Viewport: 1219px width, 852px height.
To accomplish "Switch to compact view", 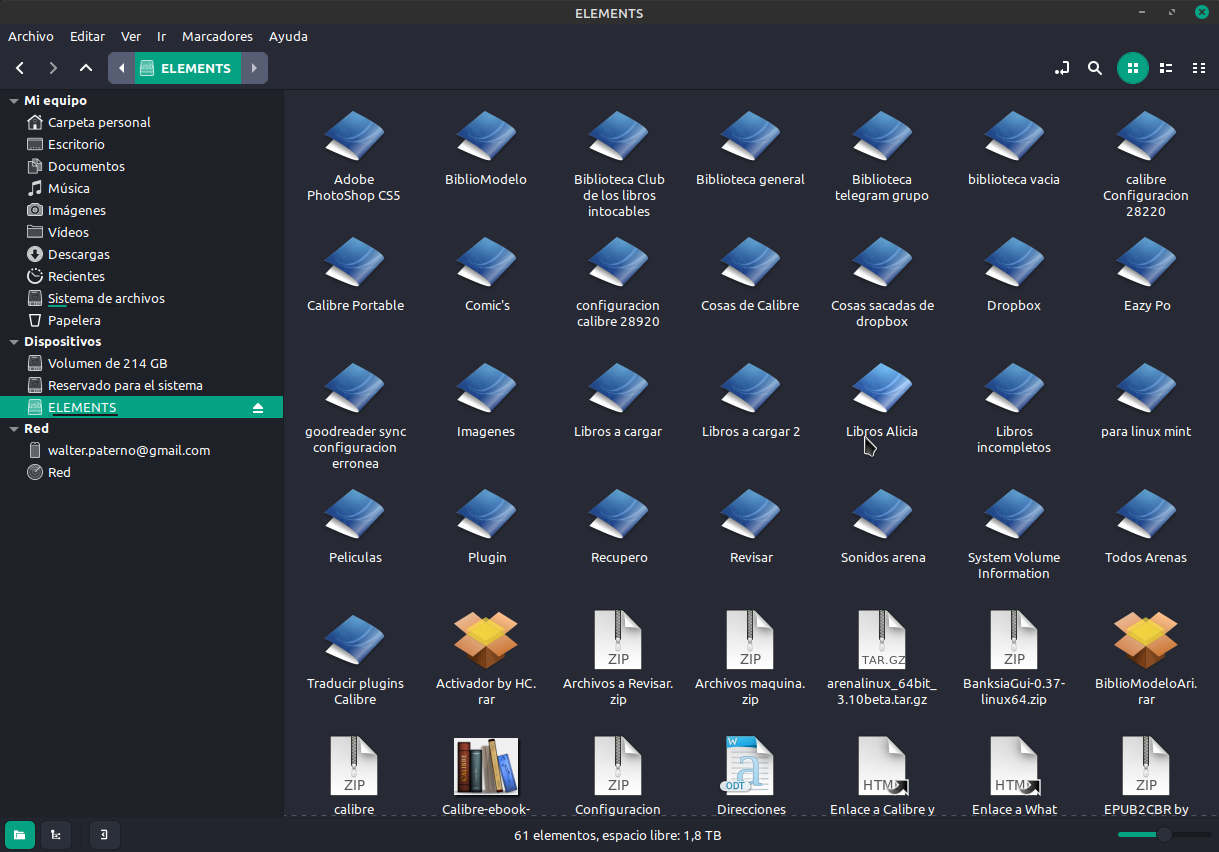I will tap(1198, 68).
